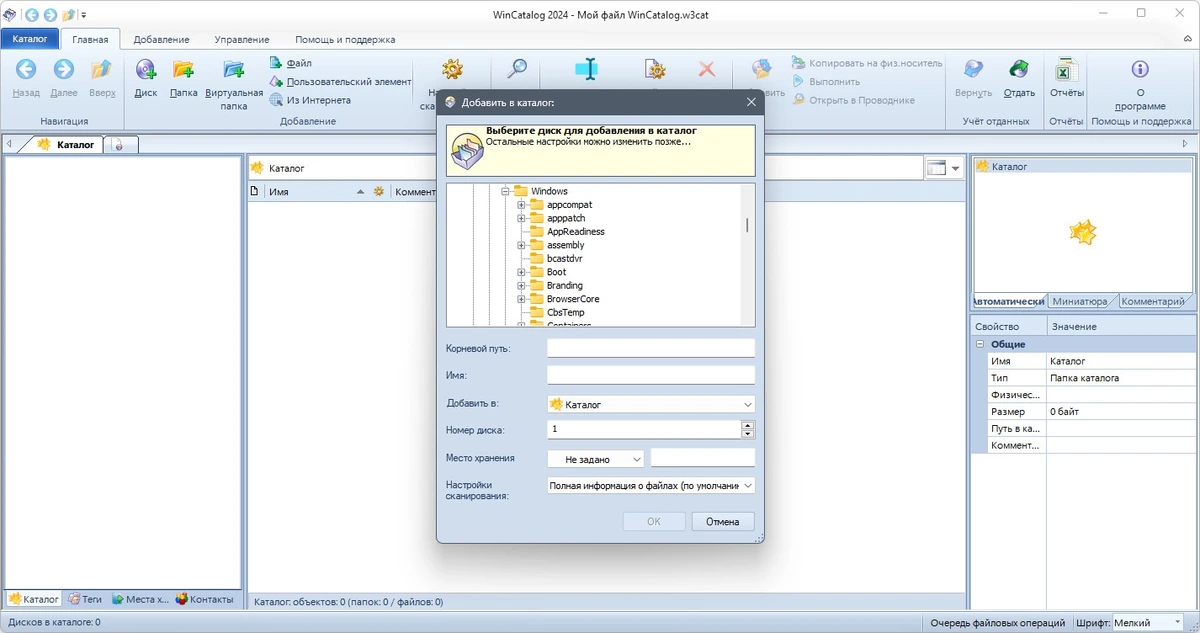This screenshot has width=1200, height=633.
Task: Expand the assembly folder node
Action: 522,245
